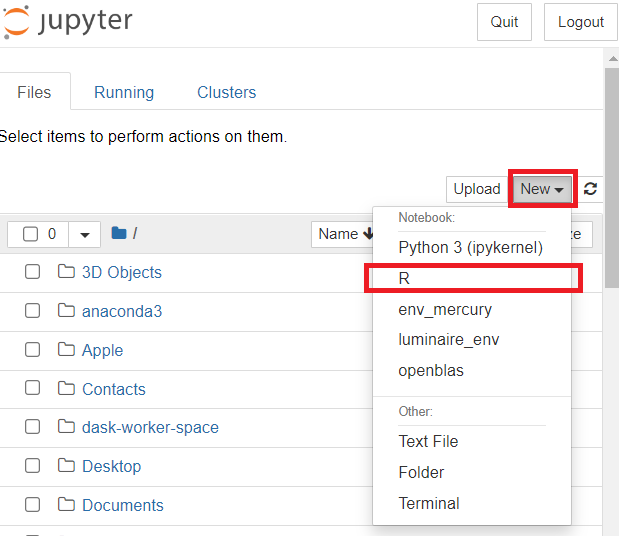
Task: Switch to the Running tab
Action: 124,92
